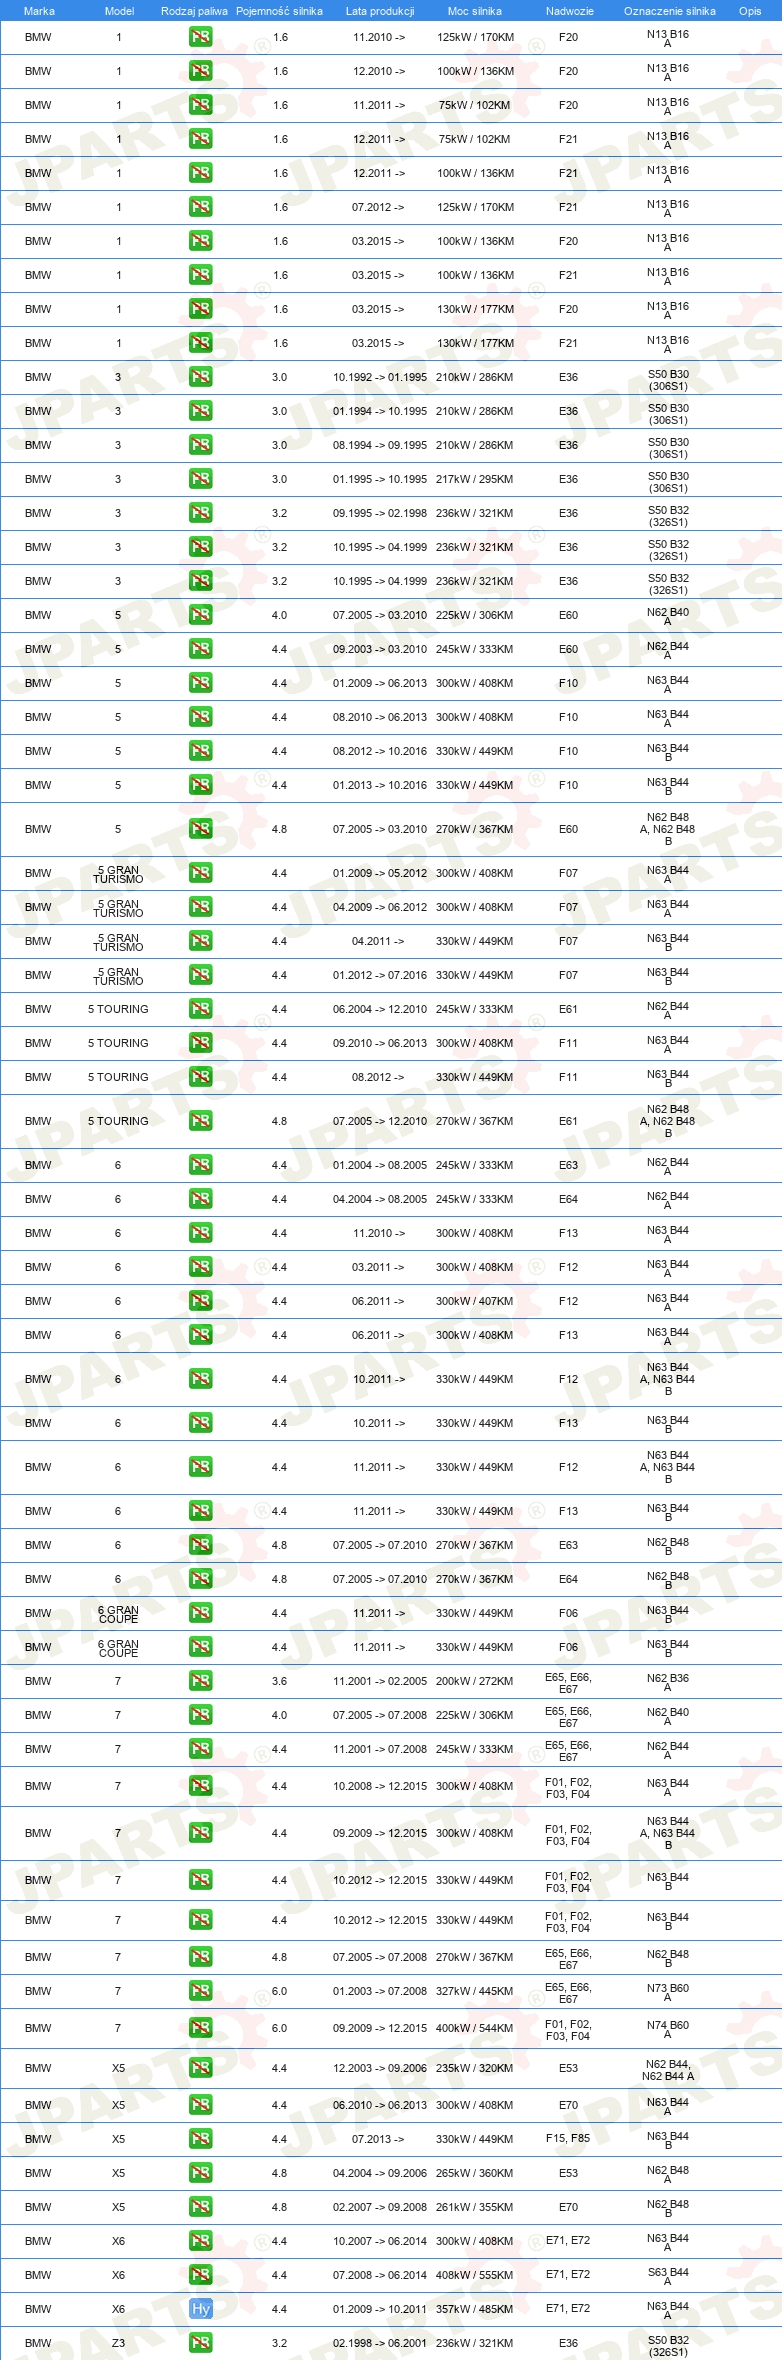Select the '04.2009 -> 06.2012' years cell
Screen dimensions: 782x2360
click(380, 907)
